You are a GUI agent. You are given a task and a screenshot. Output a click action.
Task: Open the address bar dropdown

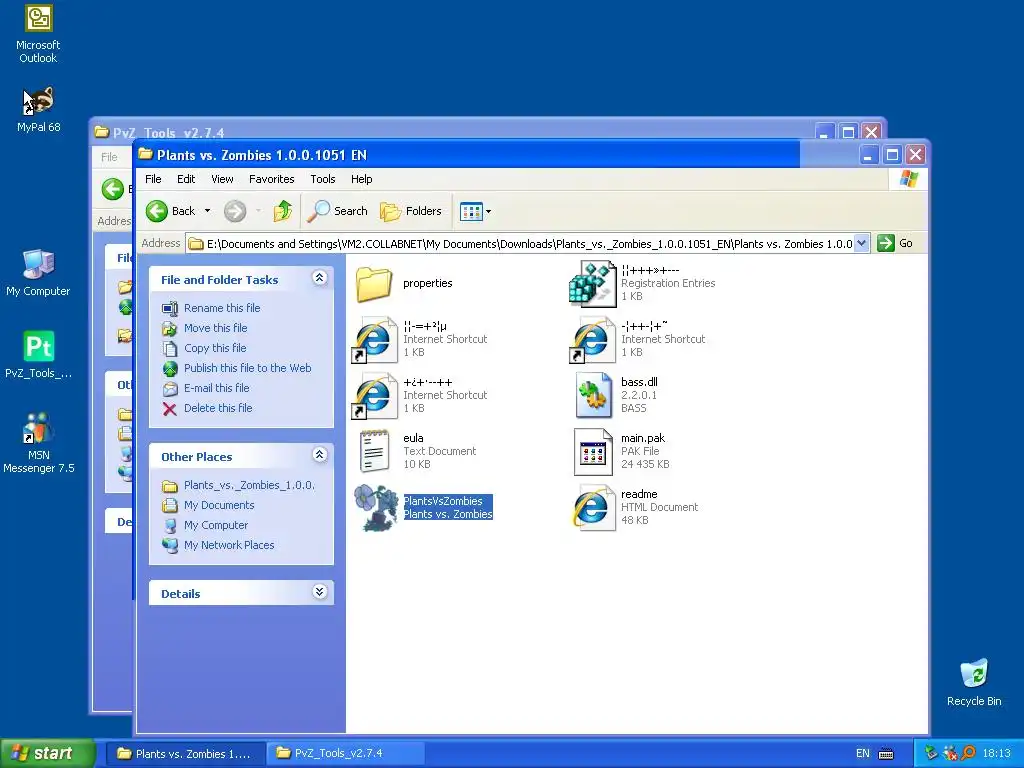(x=861, y=243)
